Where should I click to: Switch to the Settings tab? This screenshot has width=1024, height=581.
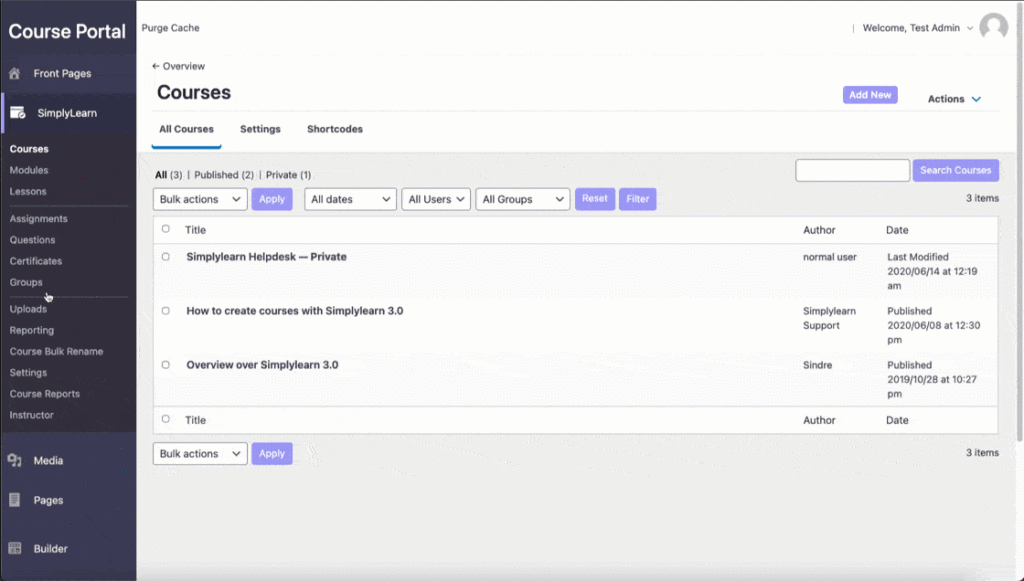(260, 129)
